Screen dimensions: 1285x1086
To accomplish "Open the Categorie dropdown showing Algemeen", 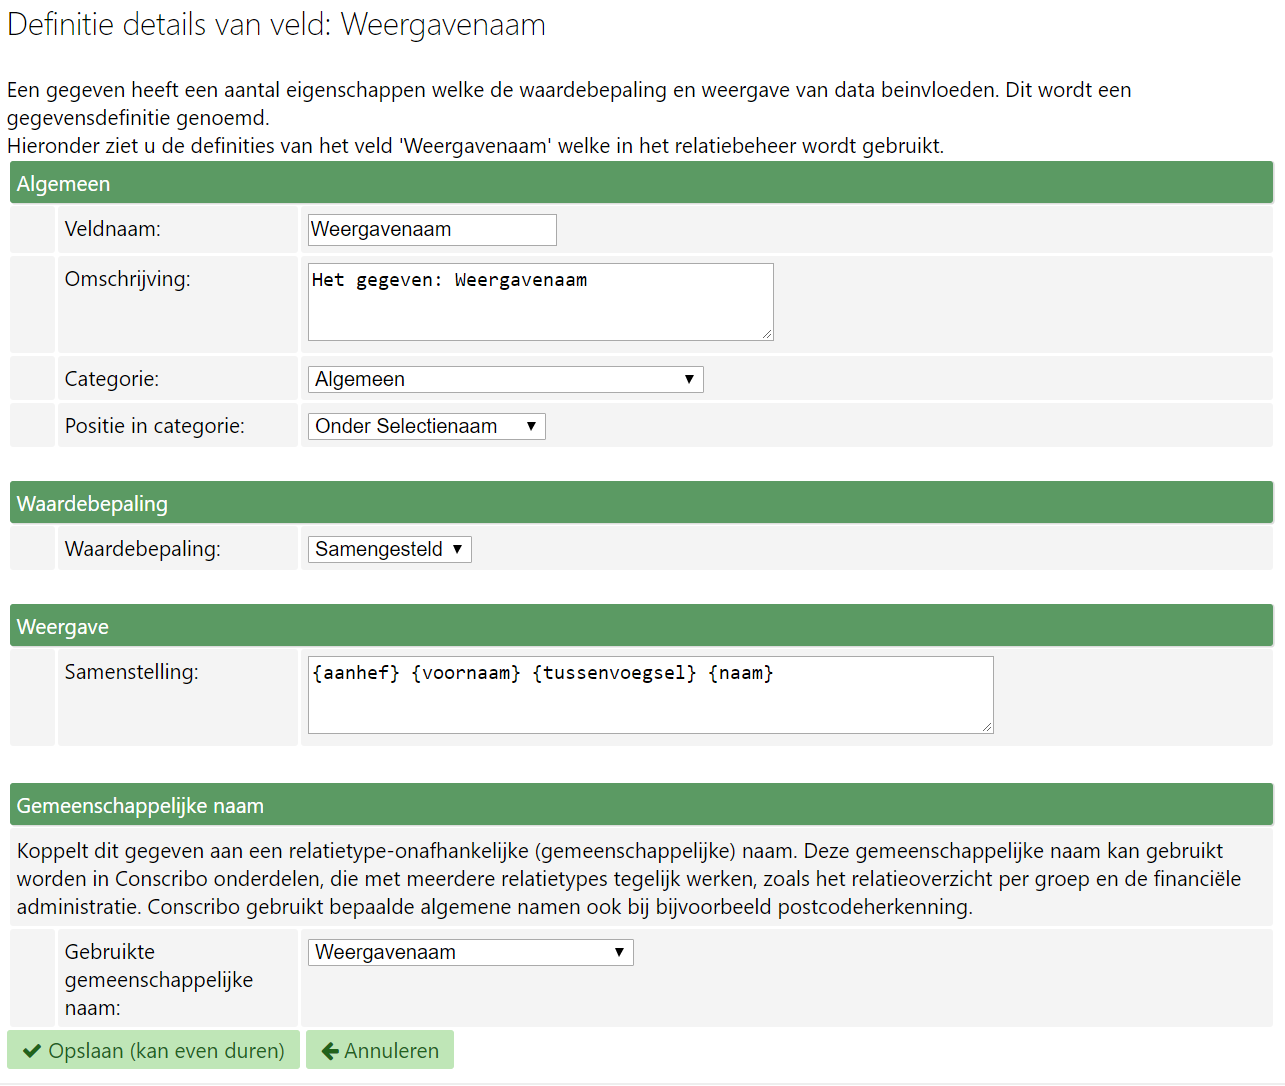I will click(x=505, y=379).
